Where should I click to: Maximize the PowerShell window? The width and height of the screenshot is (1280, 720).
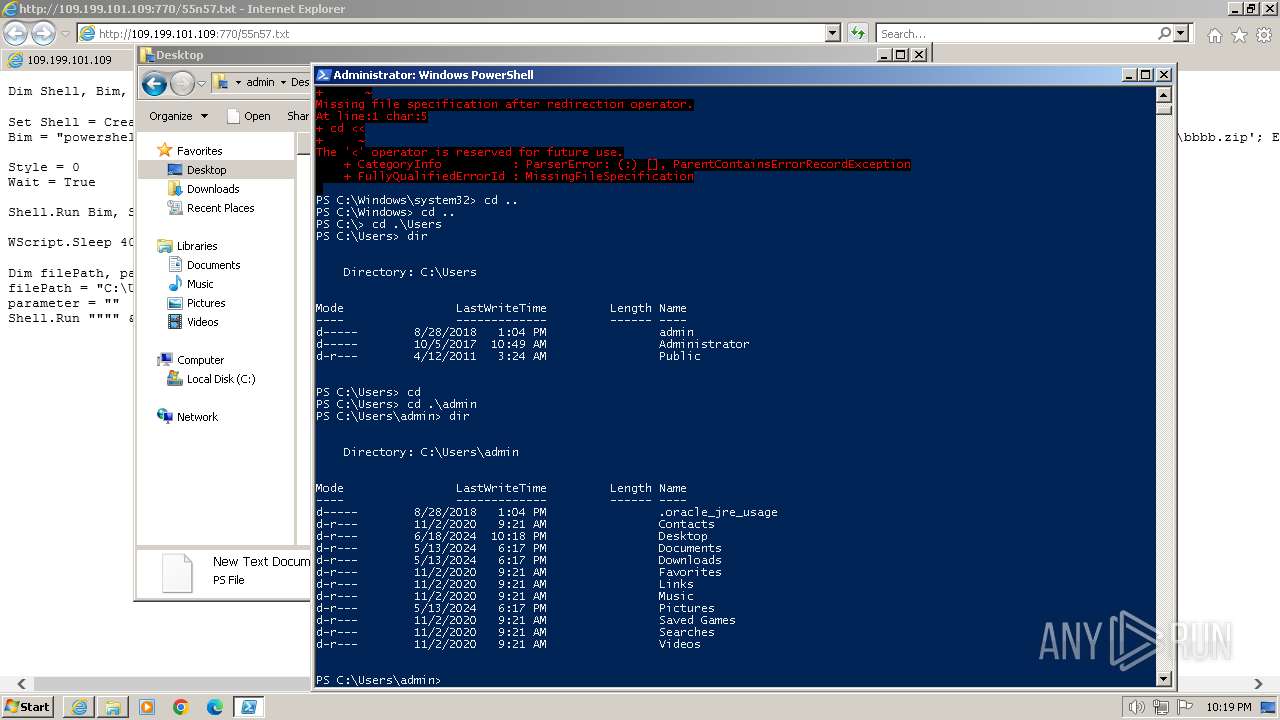(x=1146, y=75)
